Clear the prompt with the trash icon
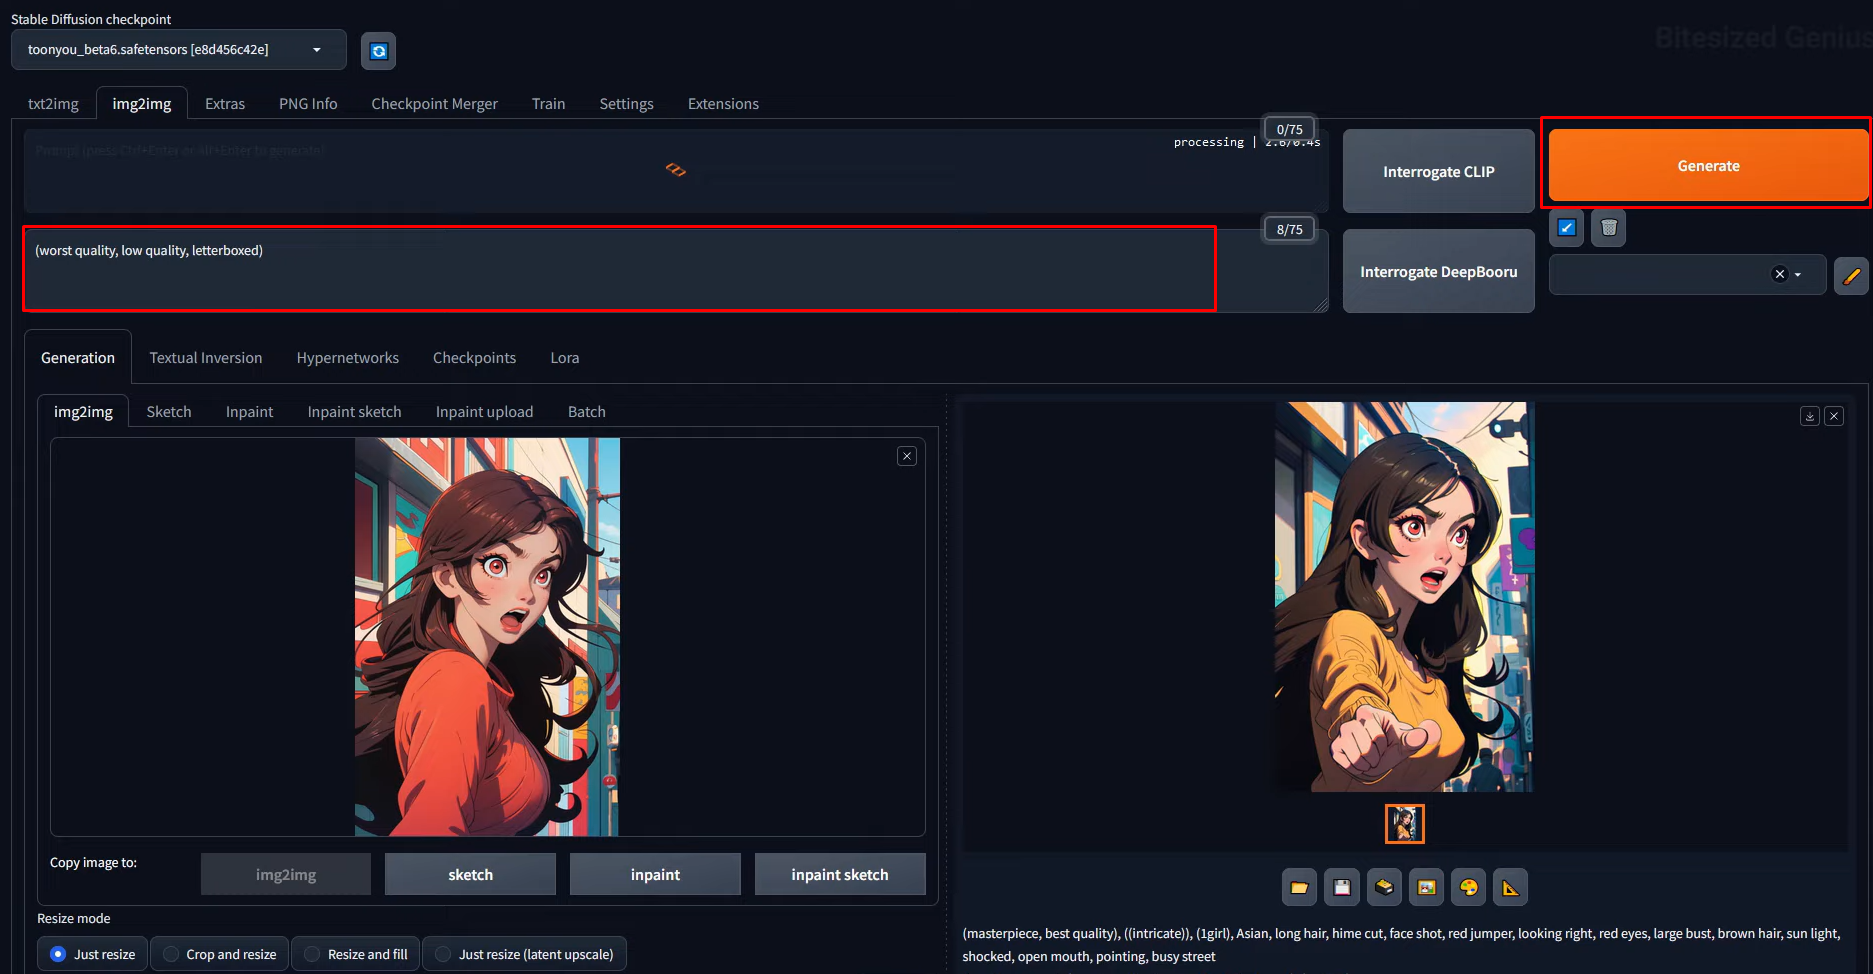Viewport: 1873px width, 974px height. pos(1608,228)
